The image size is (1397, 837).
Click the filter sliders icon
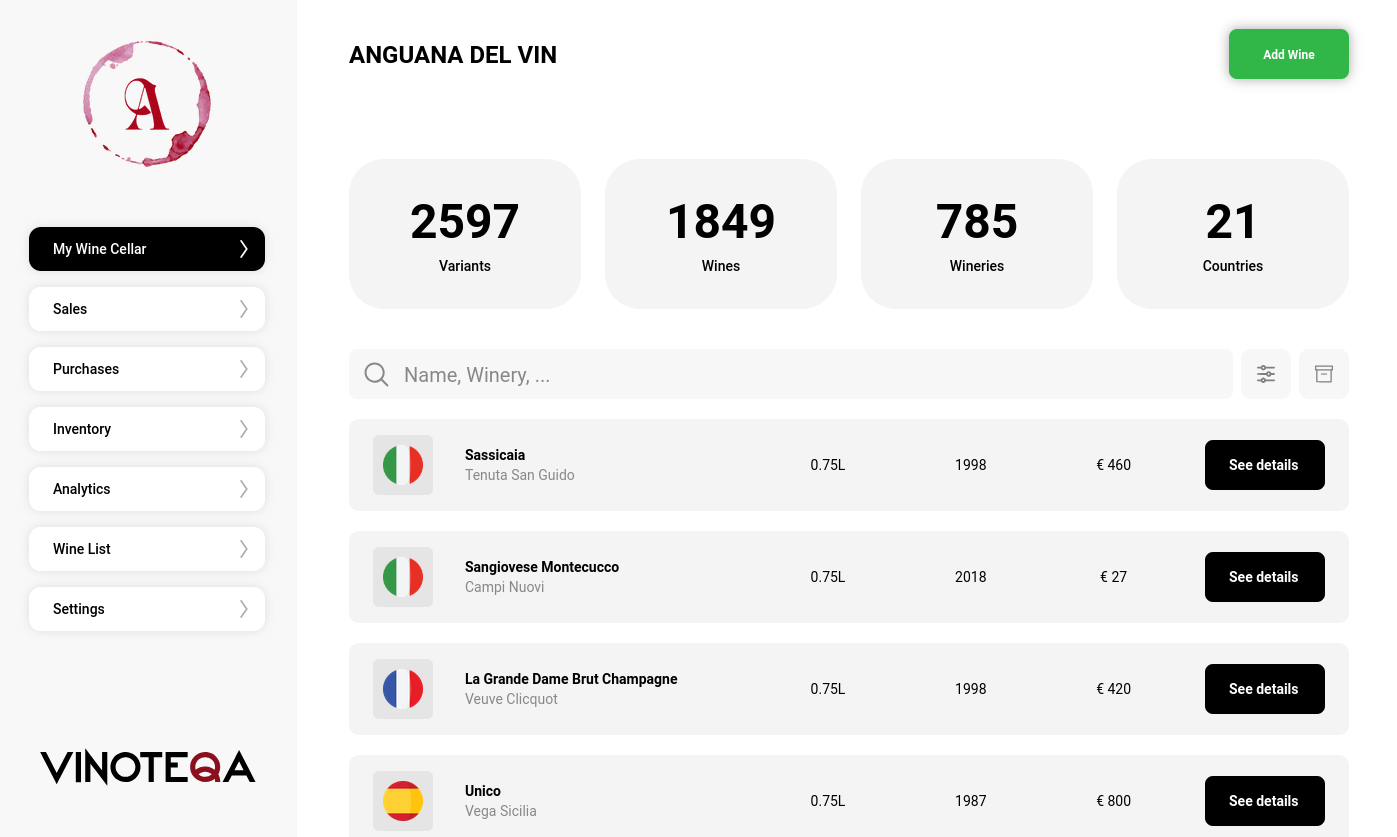pos(1266,374)
